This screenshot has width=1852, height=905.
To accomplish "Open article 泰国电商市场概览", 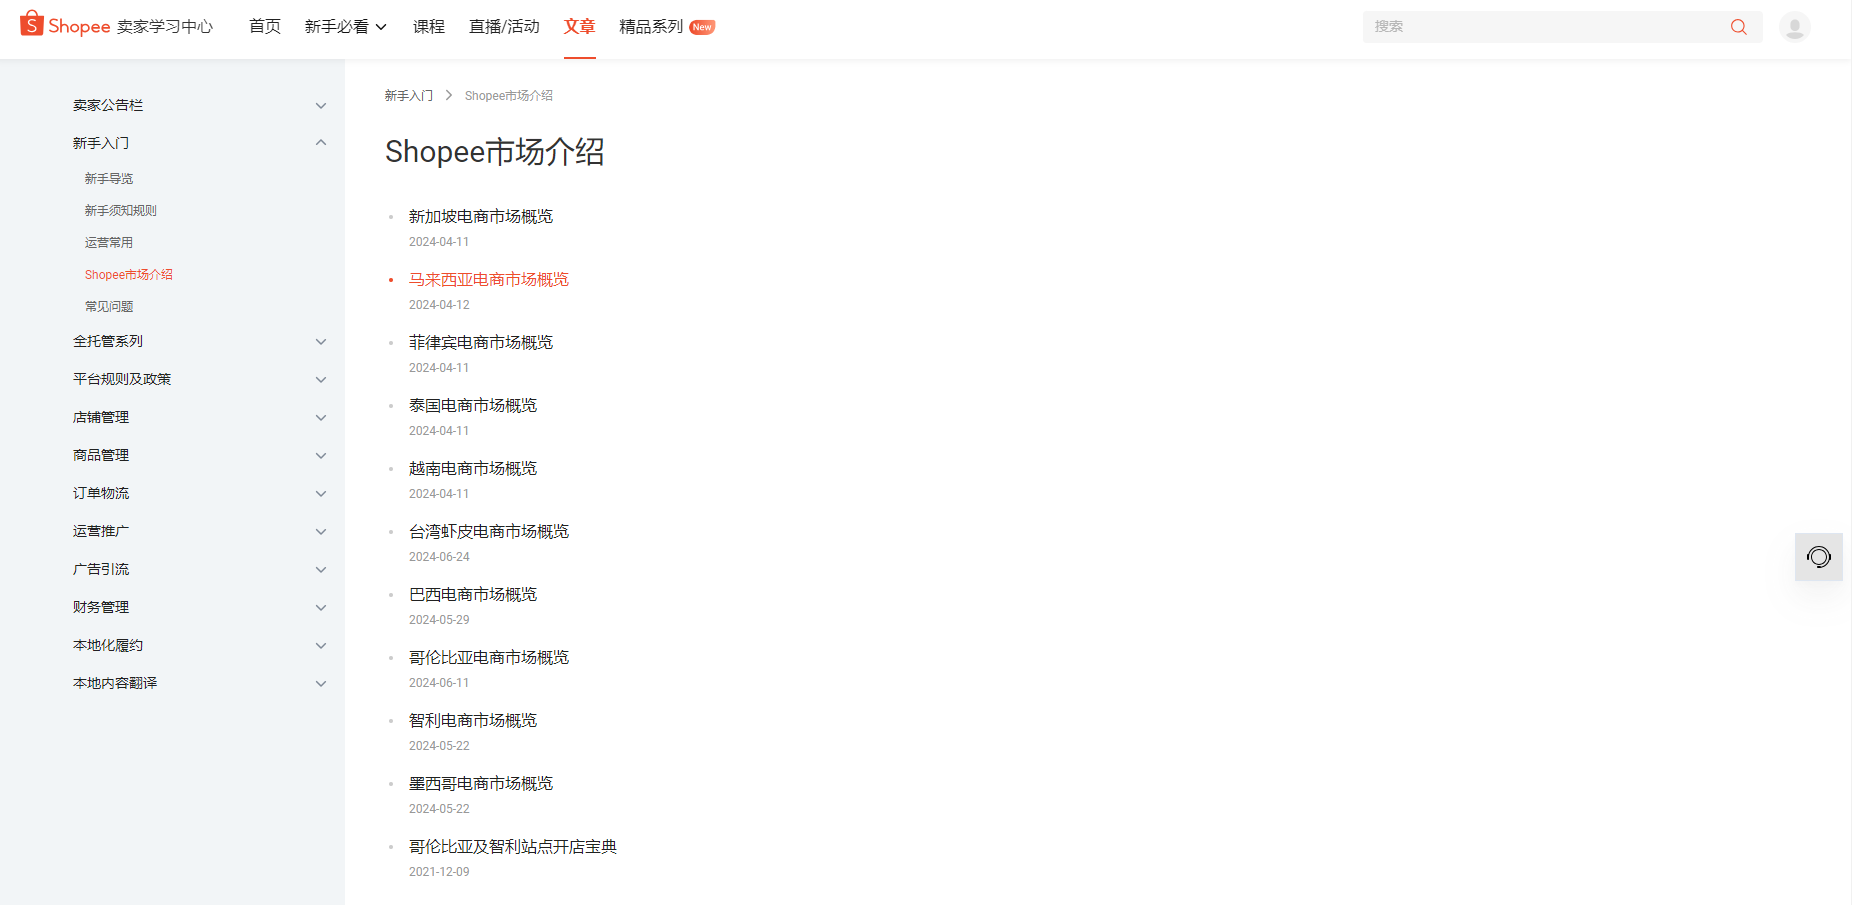I will (x=473, y=405).
